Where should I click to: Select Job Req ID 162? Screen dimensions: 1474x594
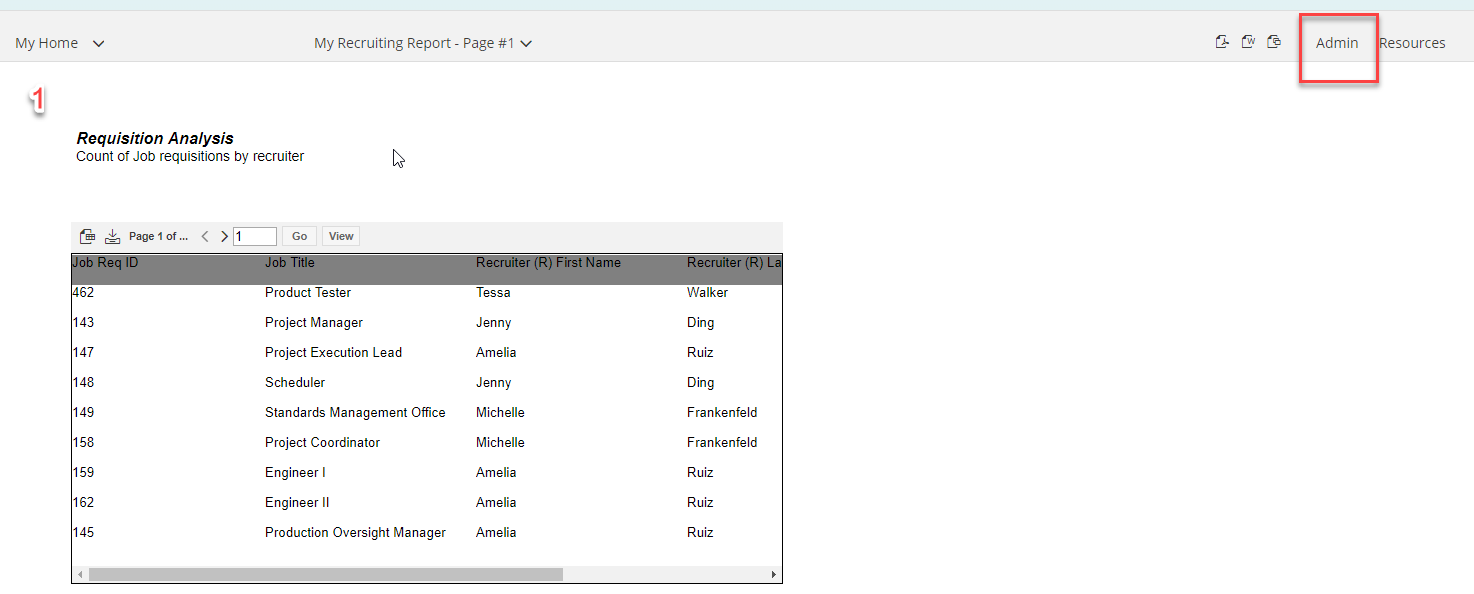click(x=83, y=503)
